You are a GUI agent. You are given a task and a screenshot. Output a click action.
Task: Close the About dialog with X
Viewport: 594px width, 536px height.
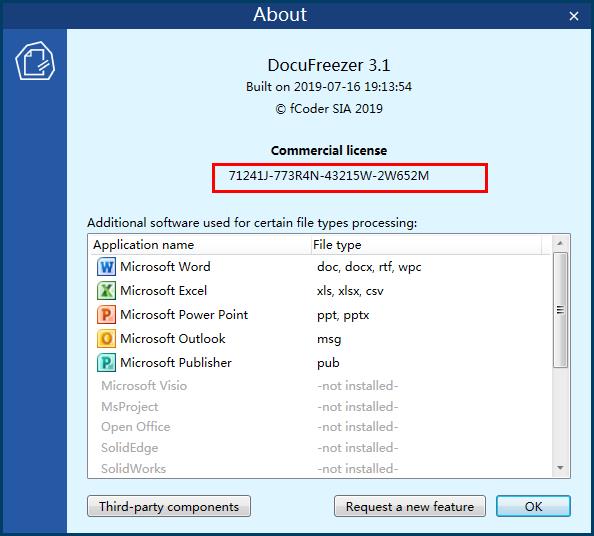574,16
